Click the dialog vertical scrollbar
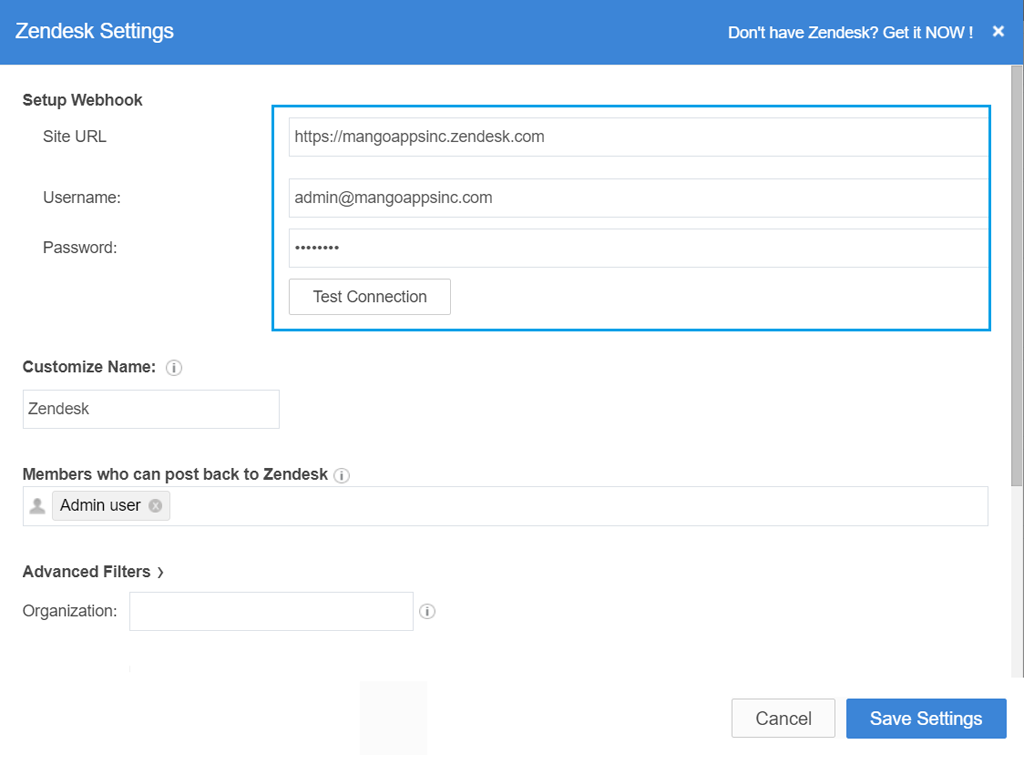The width and height of the screenshot is (1024, 768). tap(1017, 274)
